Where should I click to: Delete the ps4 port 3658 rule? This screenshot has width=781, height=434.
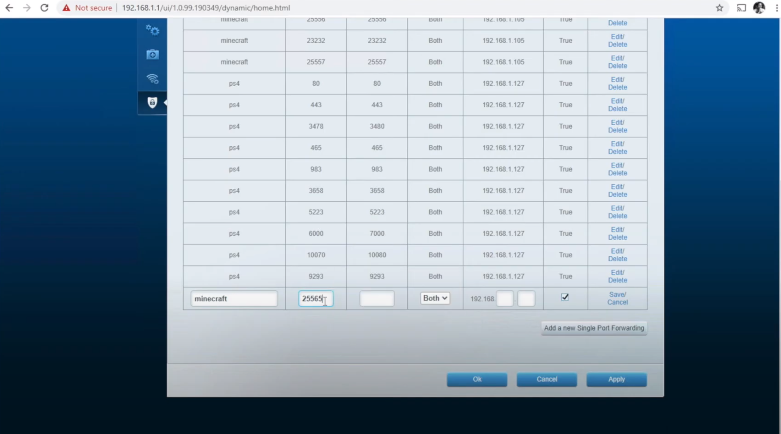pyautogui.click(x=618, y=194)
